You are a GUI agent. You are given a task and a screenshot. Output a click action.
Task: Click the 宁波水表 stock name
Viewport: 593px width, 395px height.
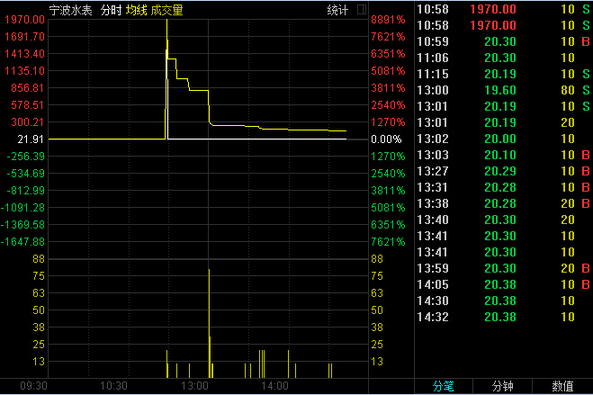point(71,10)
